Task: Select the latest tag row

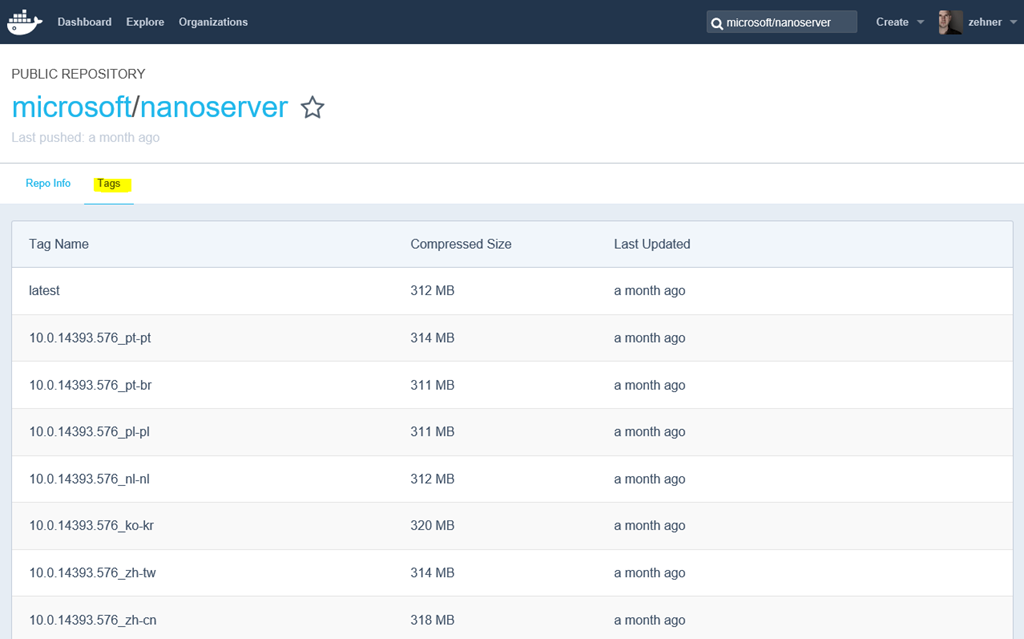Action: [x=44, y=291]
